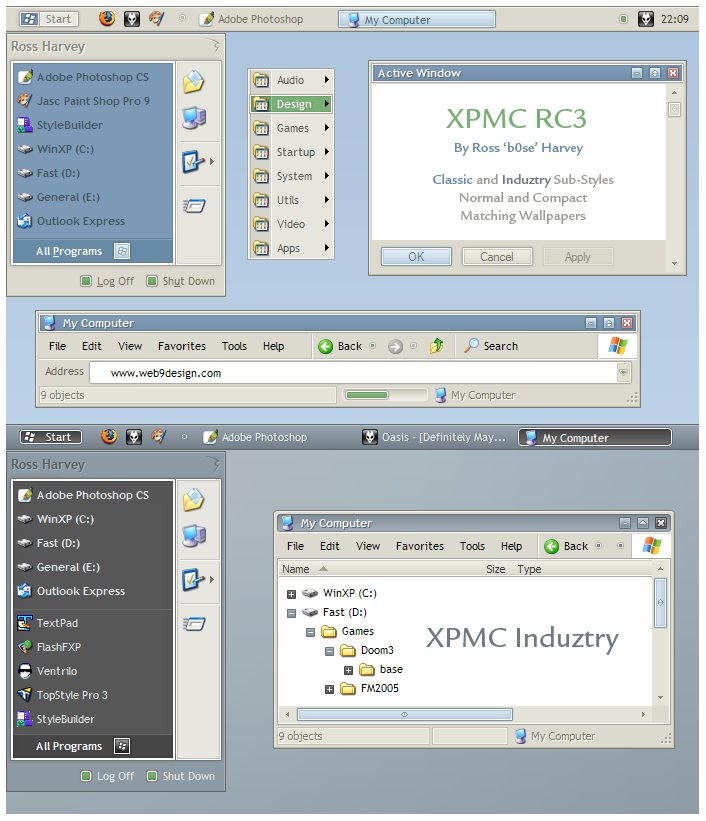The height and width of the screenshot is (821, 706).
Task: Click All Programs in blue start menu
Action: click(93, 251)
